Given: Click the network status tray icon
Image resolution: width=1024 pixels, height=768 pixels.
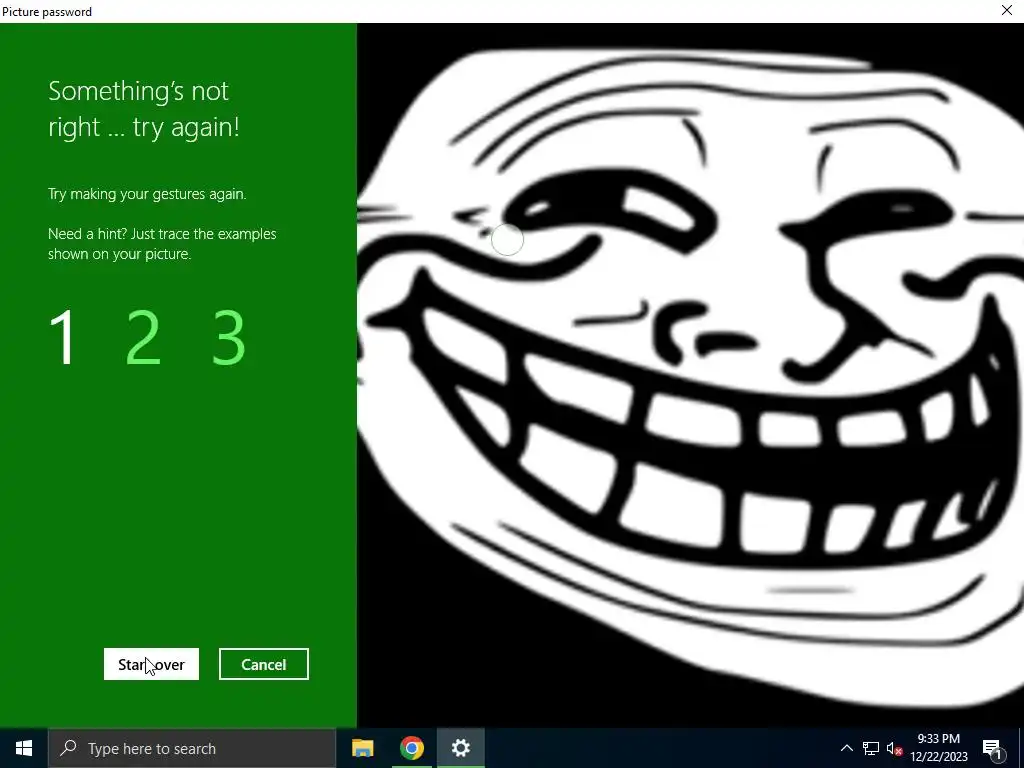Looking at the screenshot, I should (x=871, y=748).
